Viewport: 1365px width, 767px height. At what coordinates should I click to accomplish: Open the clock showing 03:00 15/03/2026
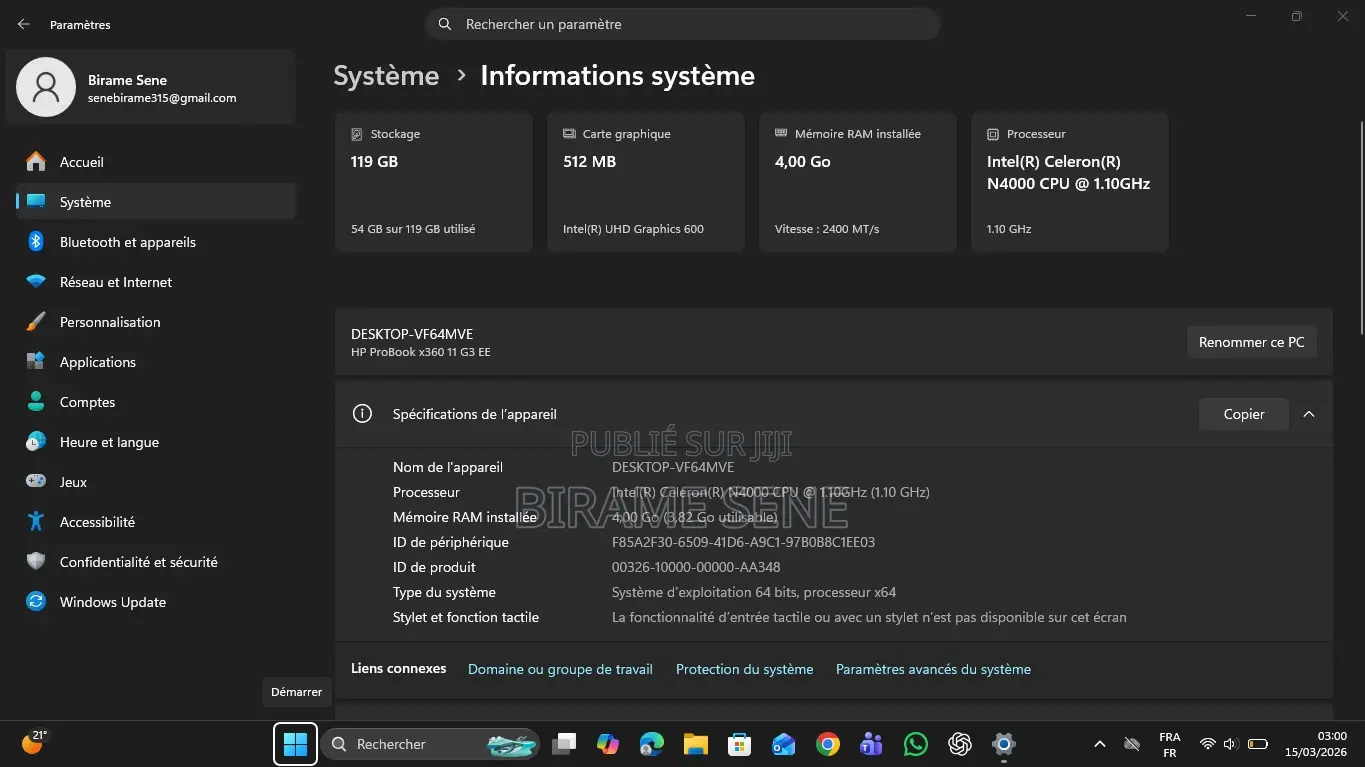point(1318,744)
